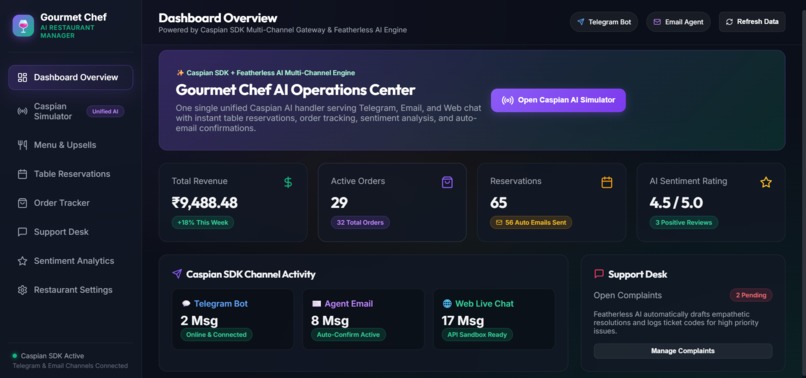The height and width of the screenshot is (378, 806).
Task: Click the 8 Msg Agent Email count
Action: point(330,321)
